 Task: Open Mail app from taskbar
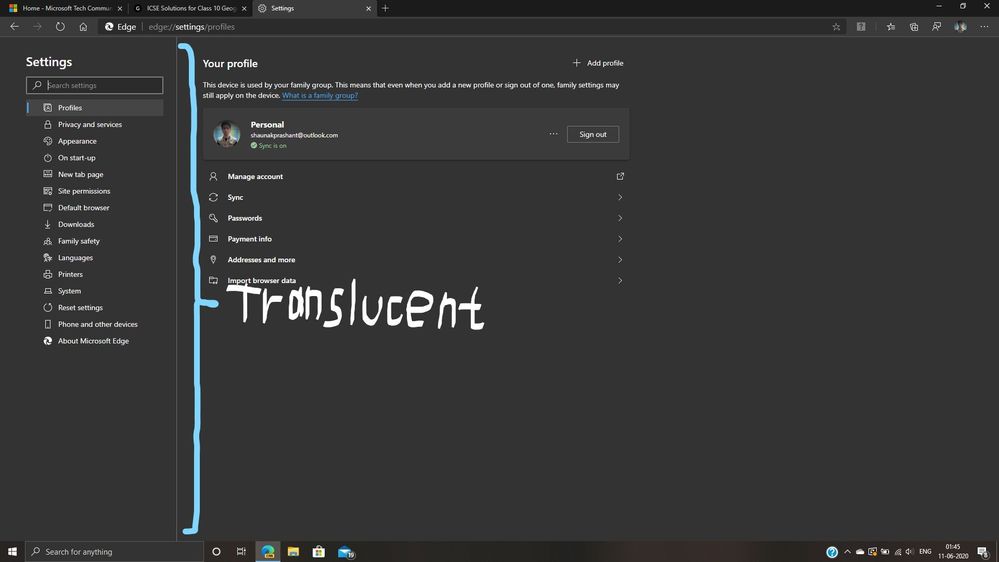click(x=346, y=552)
